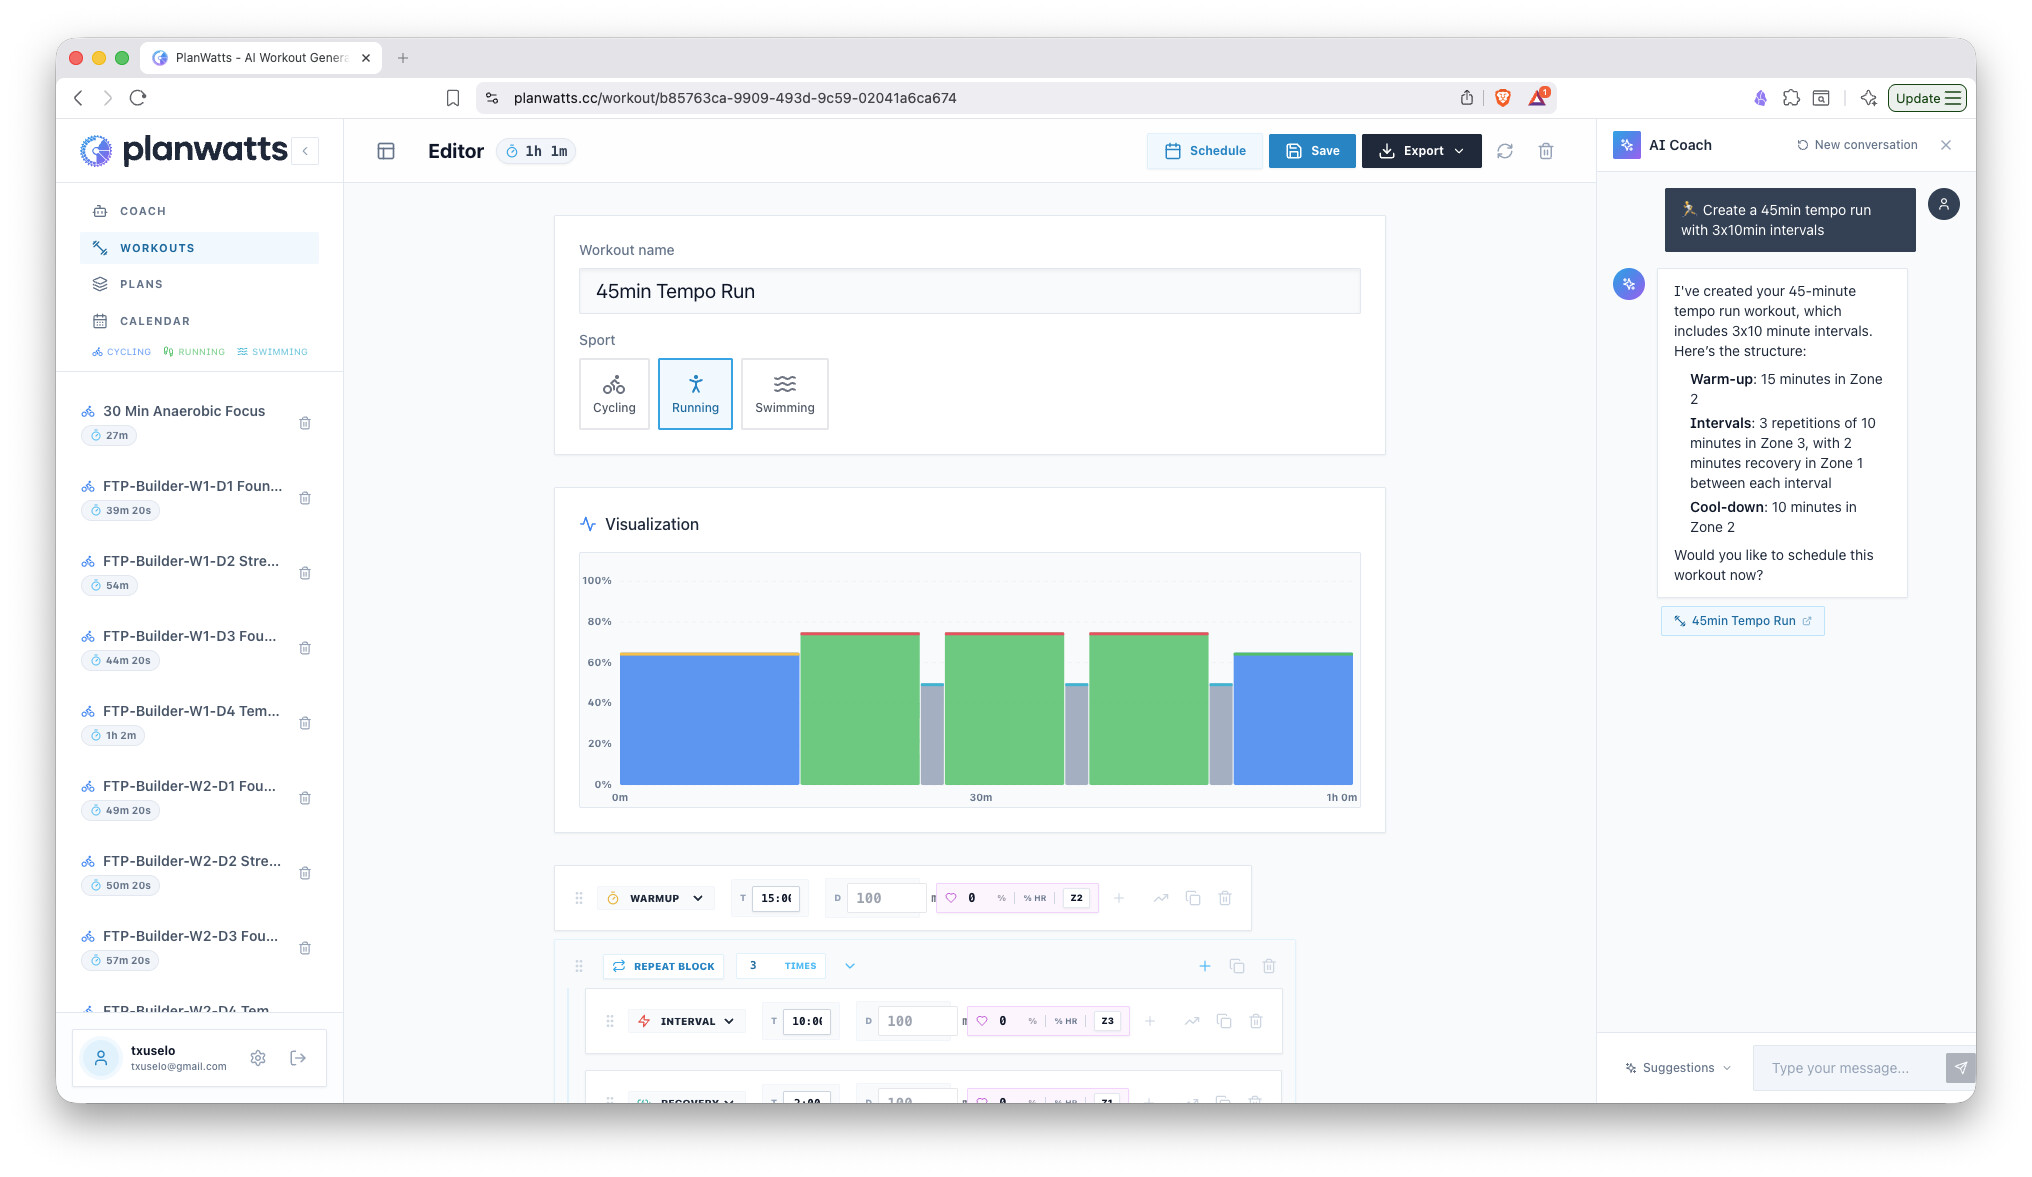
Task: Toggle the Running sport filter in the sidebar
Action: tap(194, 352)
